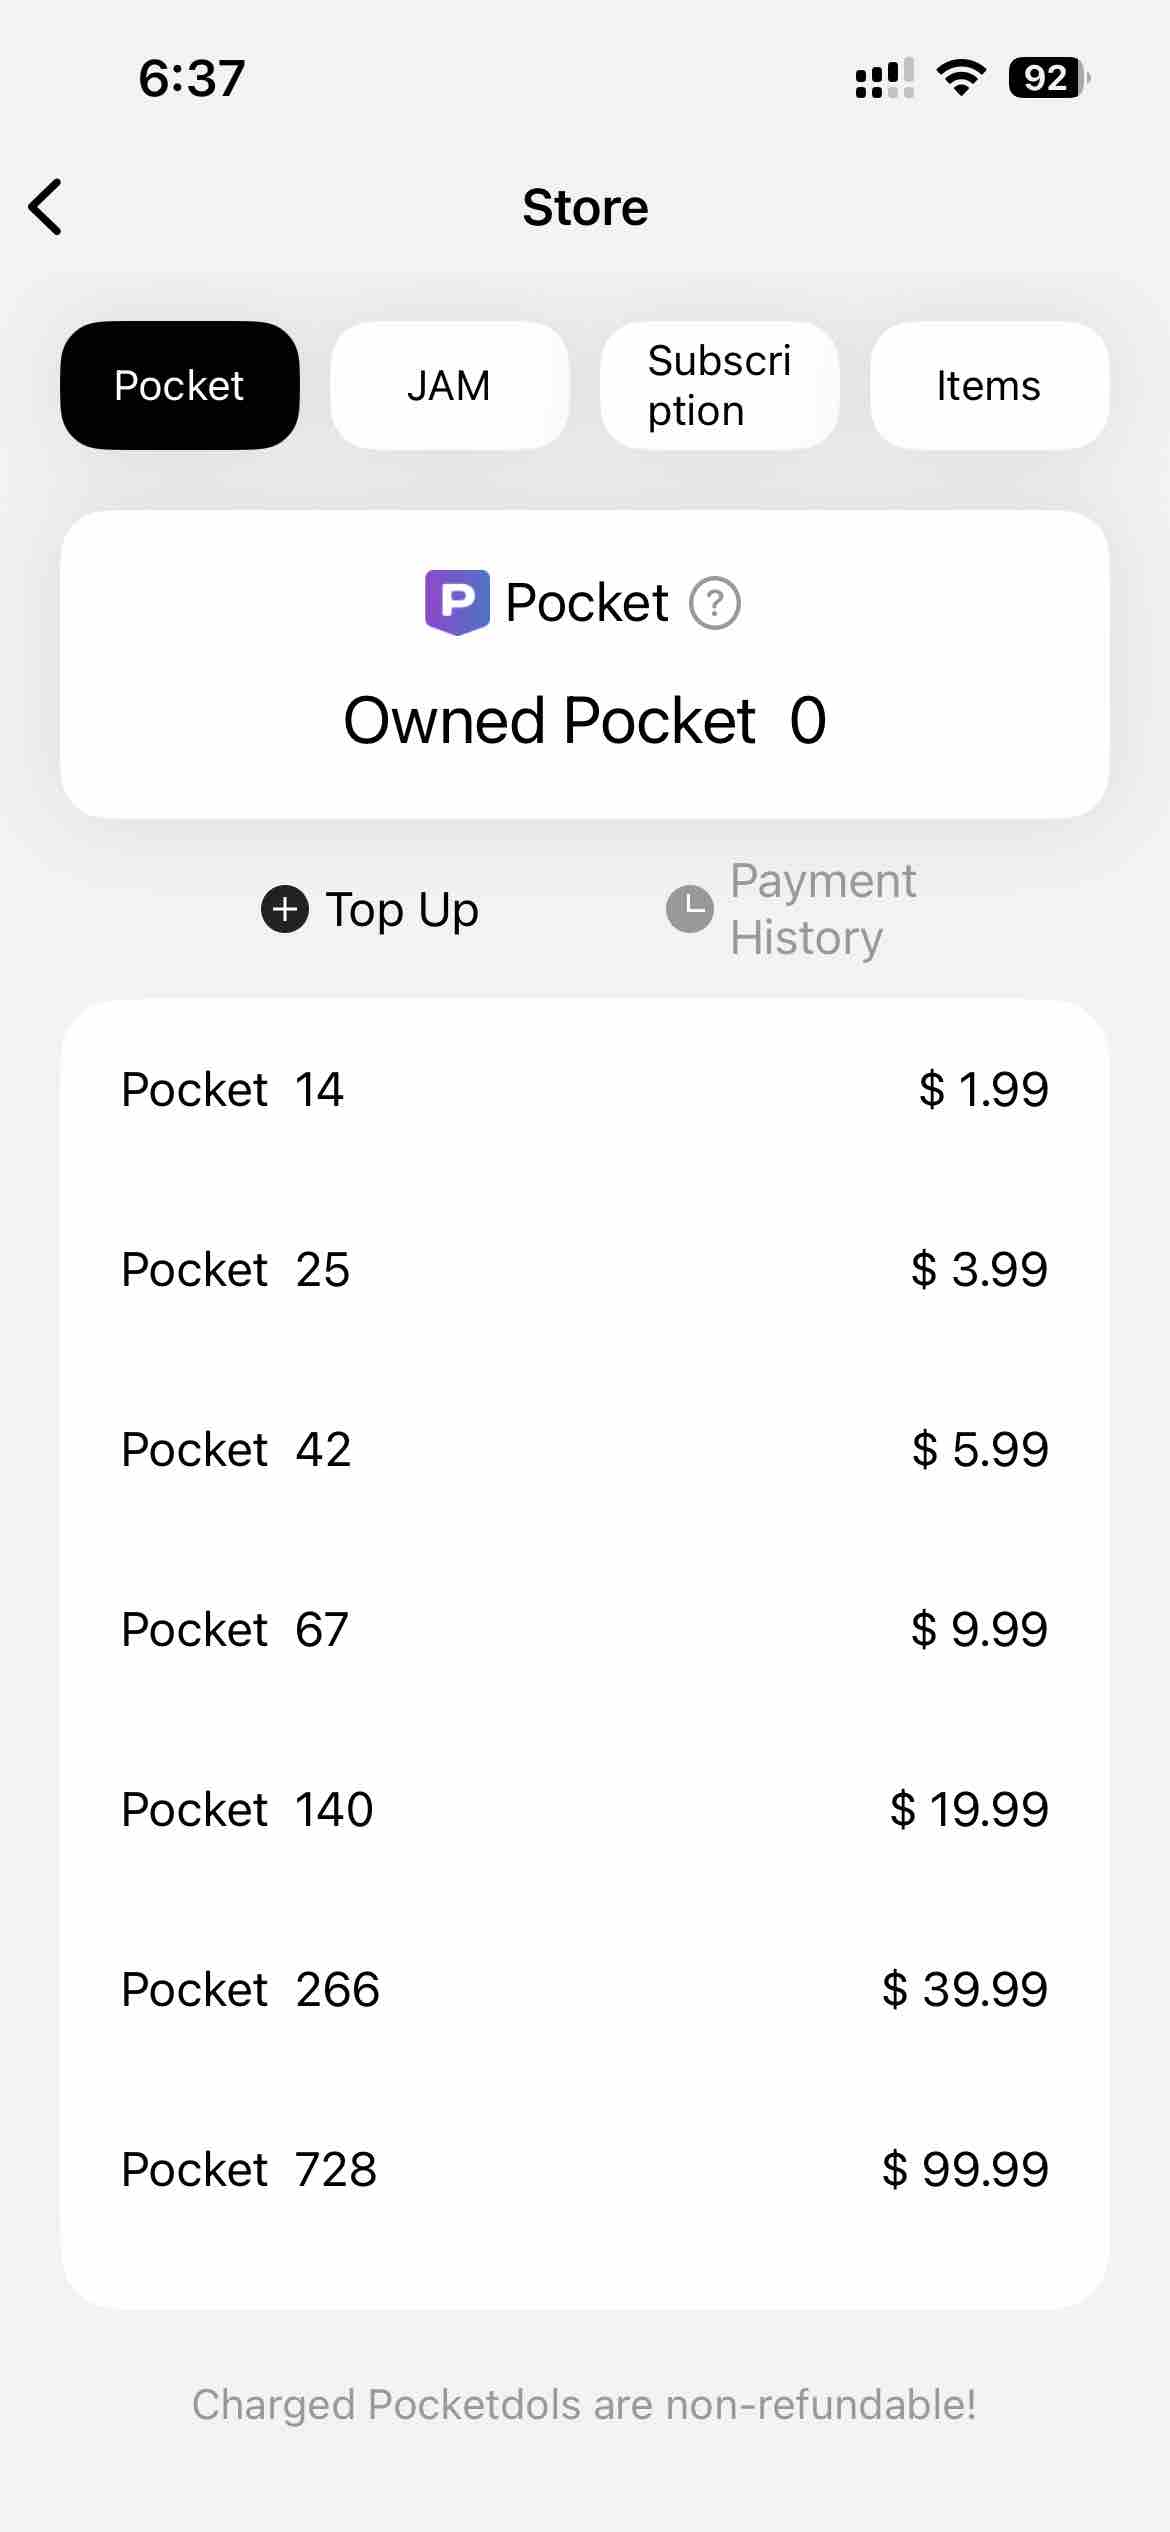Tap the Pocket 140 price $19.99
Viewport: 1170px width, 2532px height.
(x=968, y=1809)
